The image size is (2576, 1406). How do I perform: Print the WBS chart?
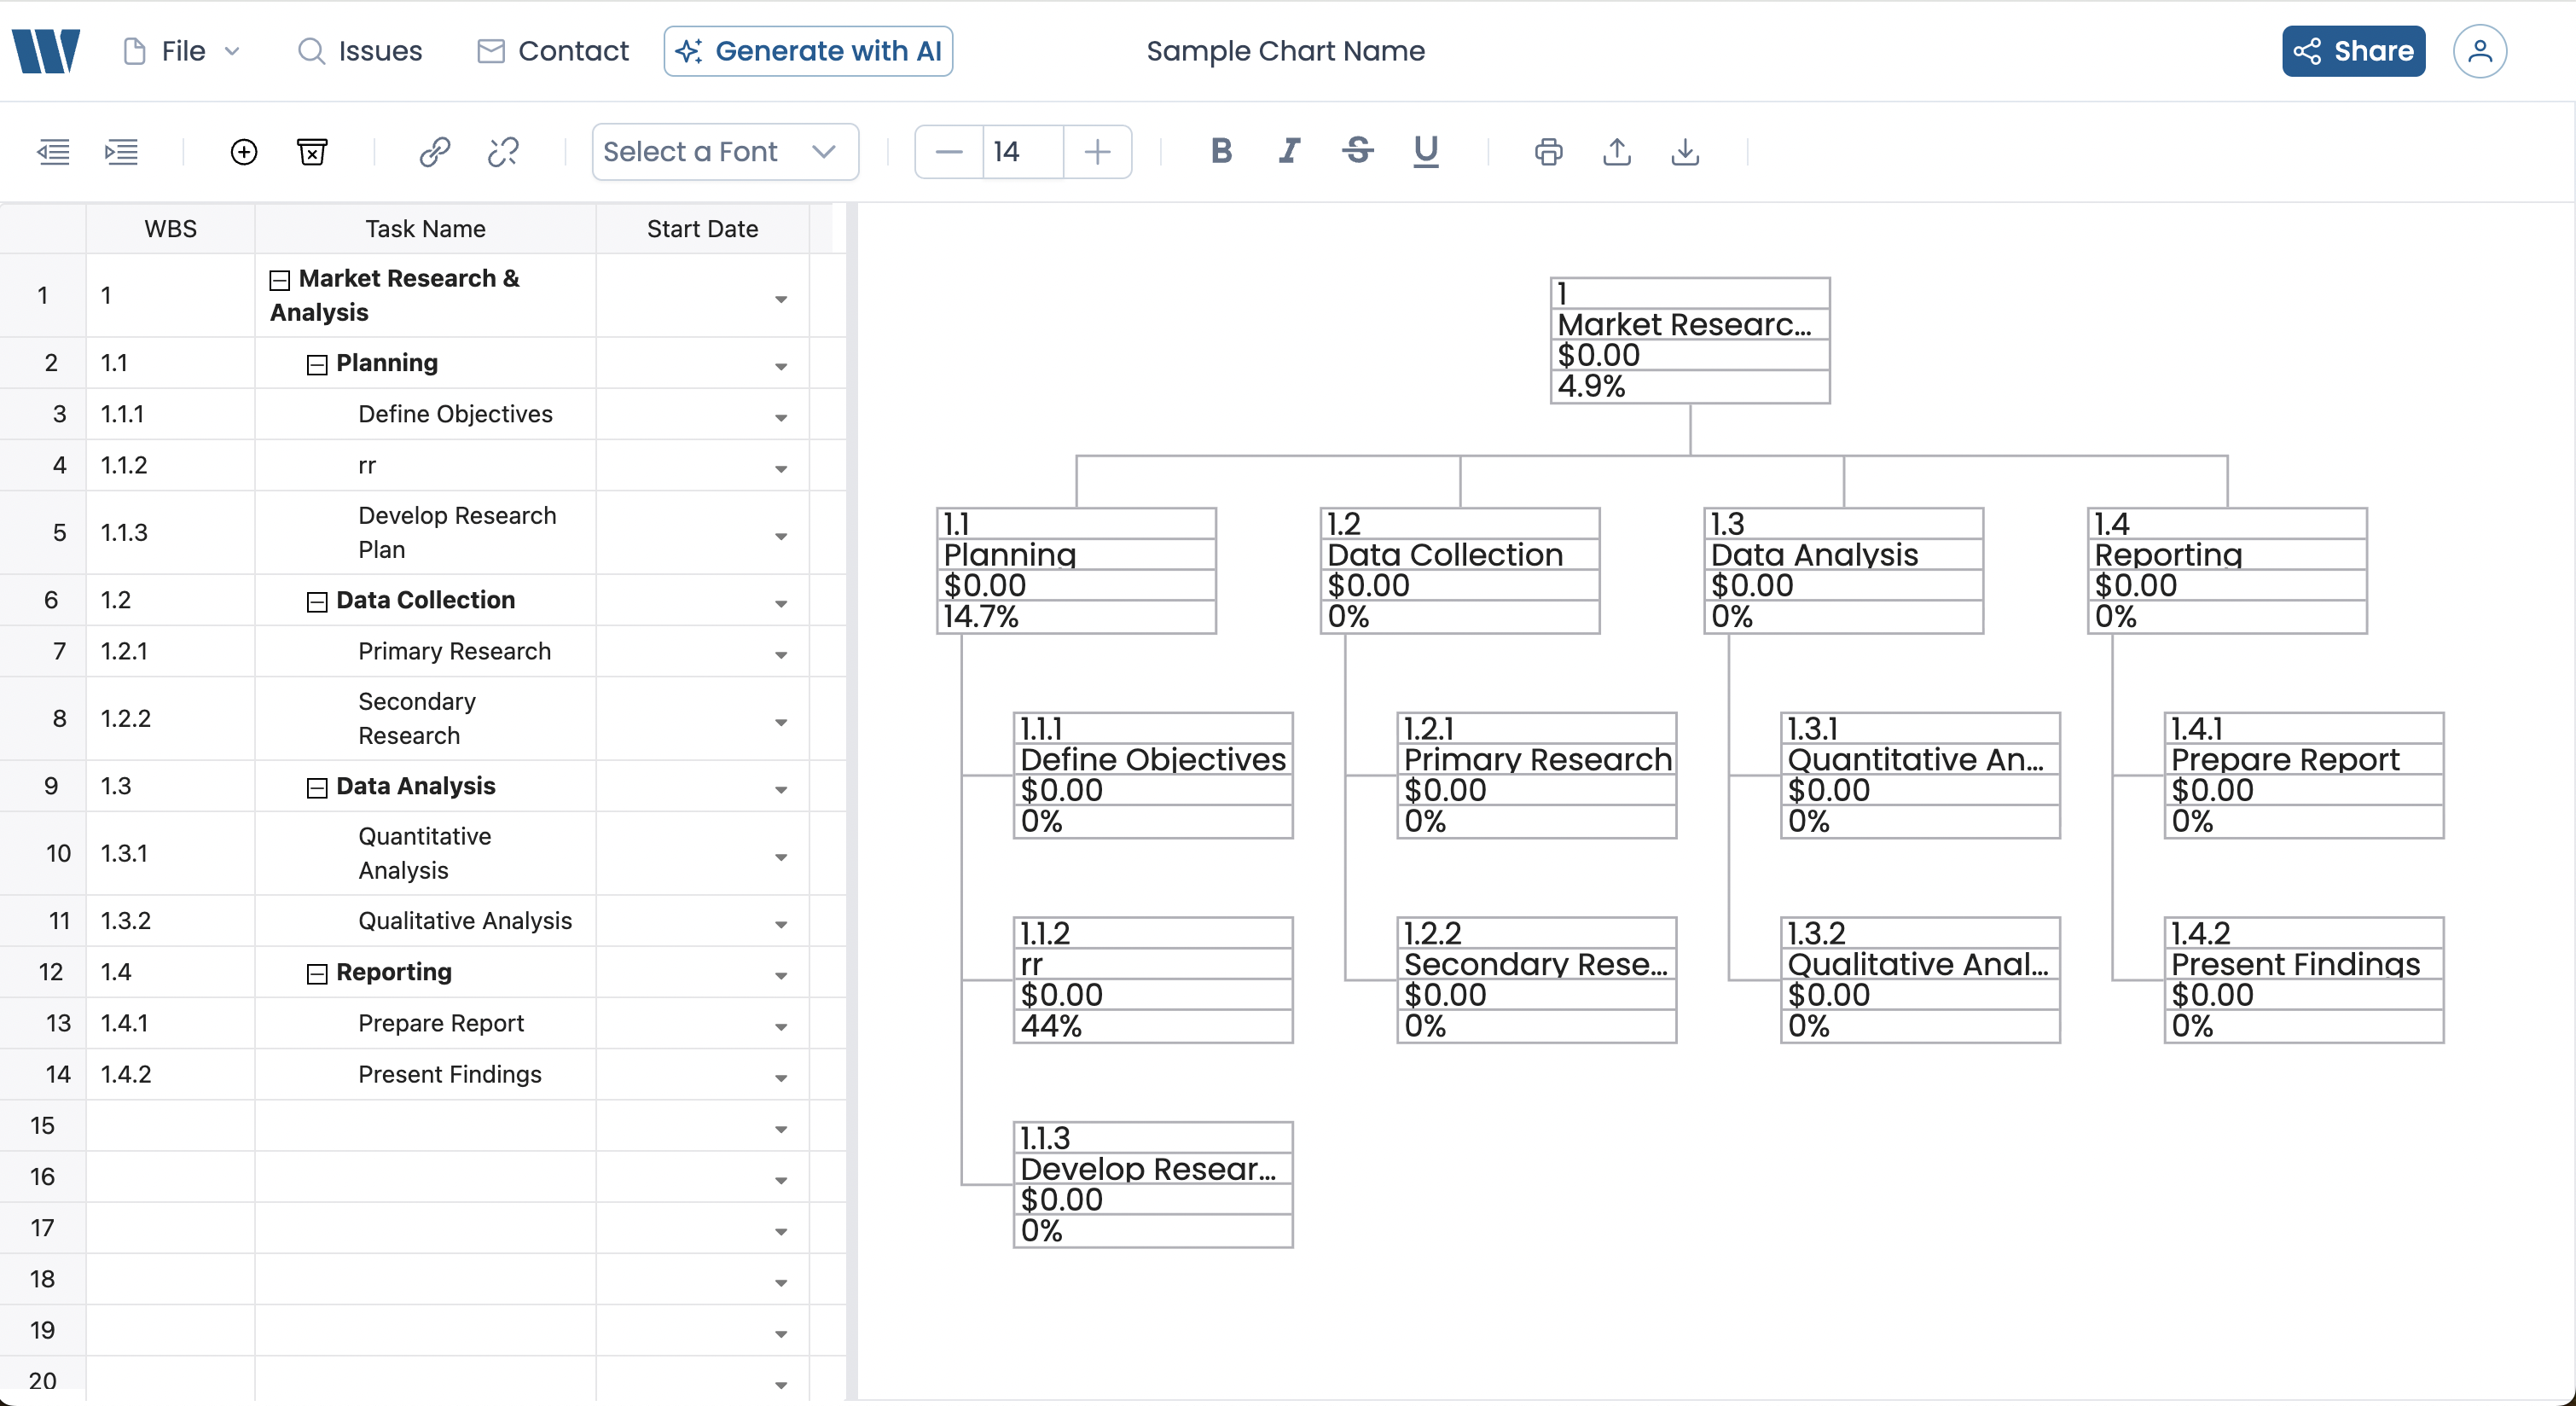[x=1549, y=152]
